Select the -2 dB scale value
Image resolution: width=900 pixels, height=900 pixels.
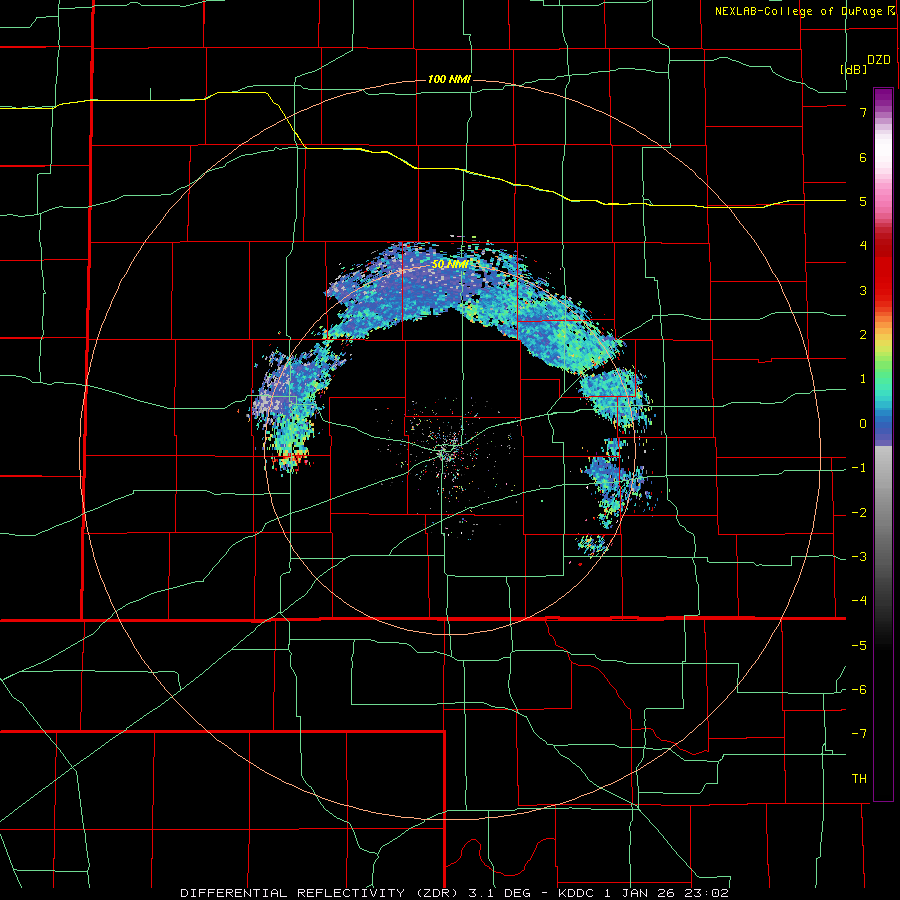[859, 513]
